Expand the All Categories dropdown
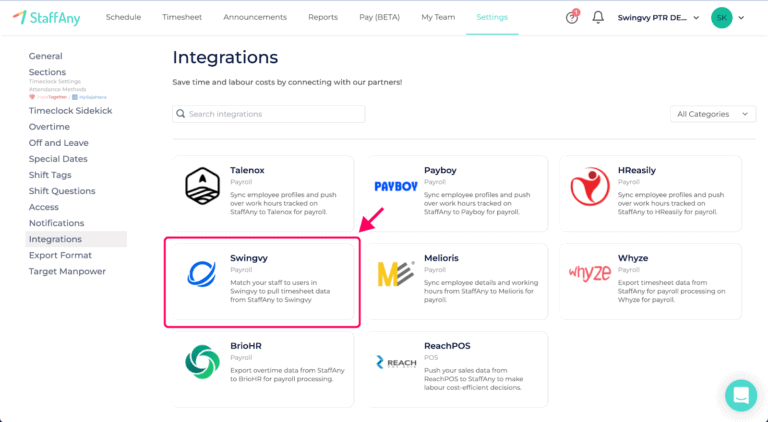This screenshot has width=768, height=422. (713, 114)
